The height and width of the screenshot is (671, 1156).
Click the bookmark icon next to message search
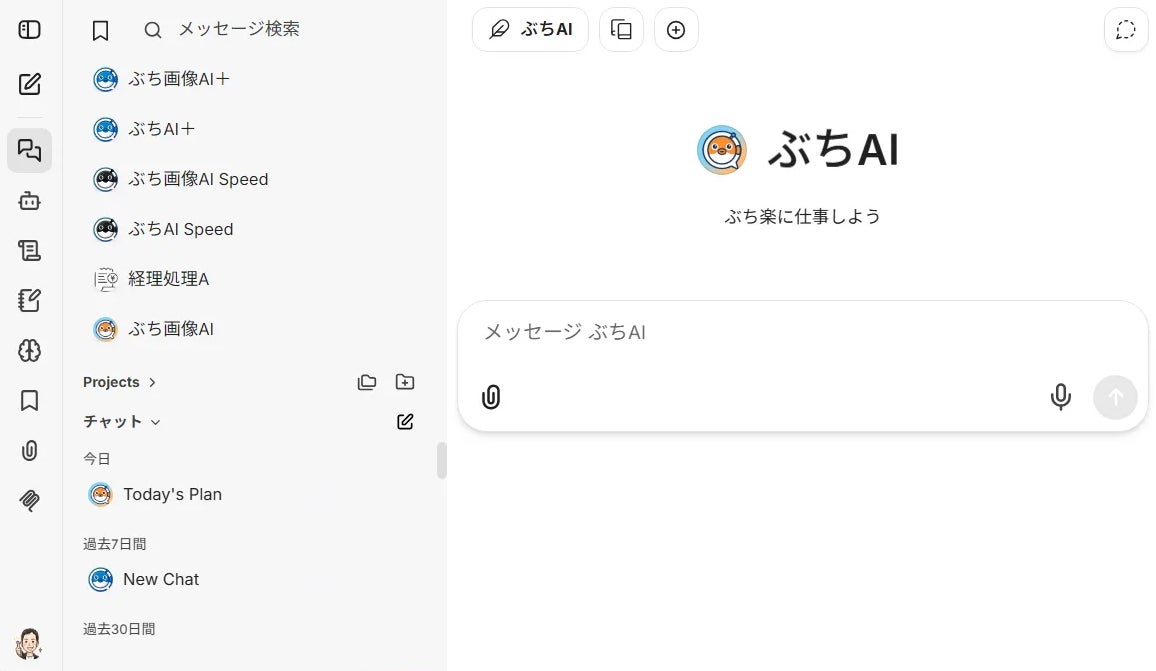point(100,30)
